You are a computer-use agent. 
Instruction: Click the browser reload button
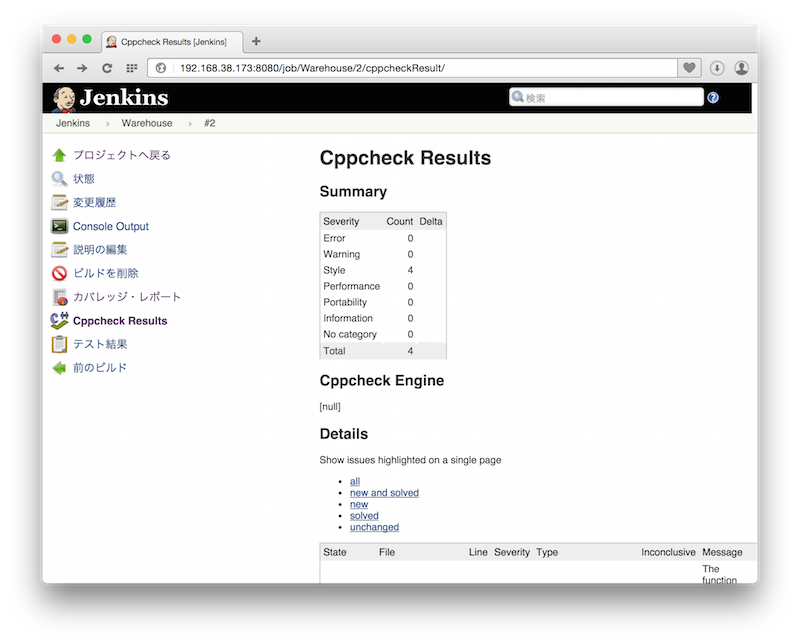(107, 68)
